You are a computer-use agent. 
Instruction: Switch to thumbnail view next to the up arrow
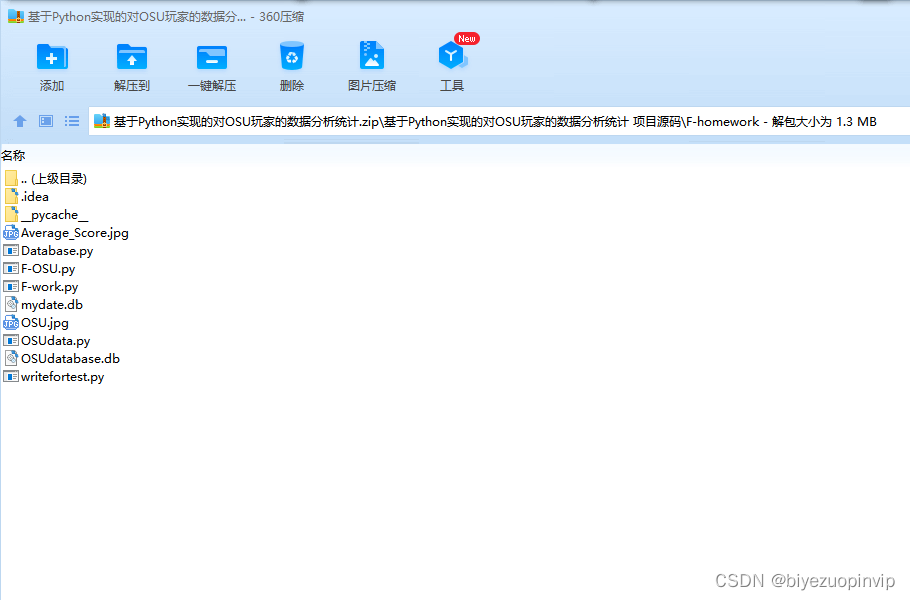(46, 121)
